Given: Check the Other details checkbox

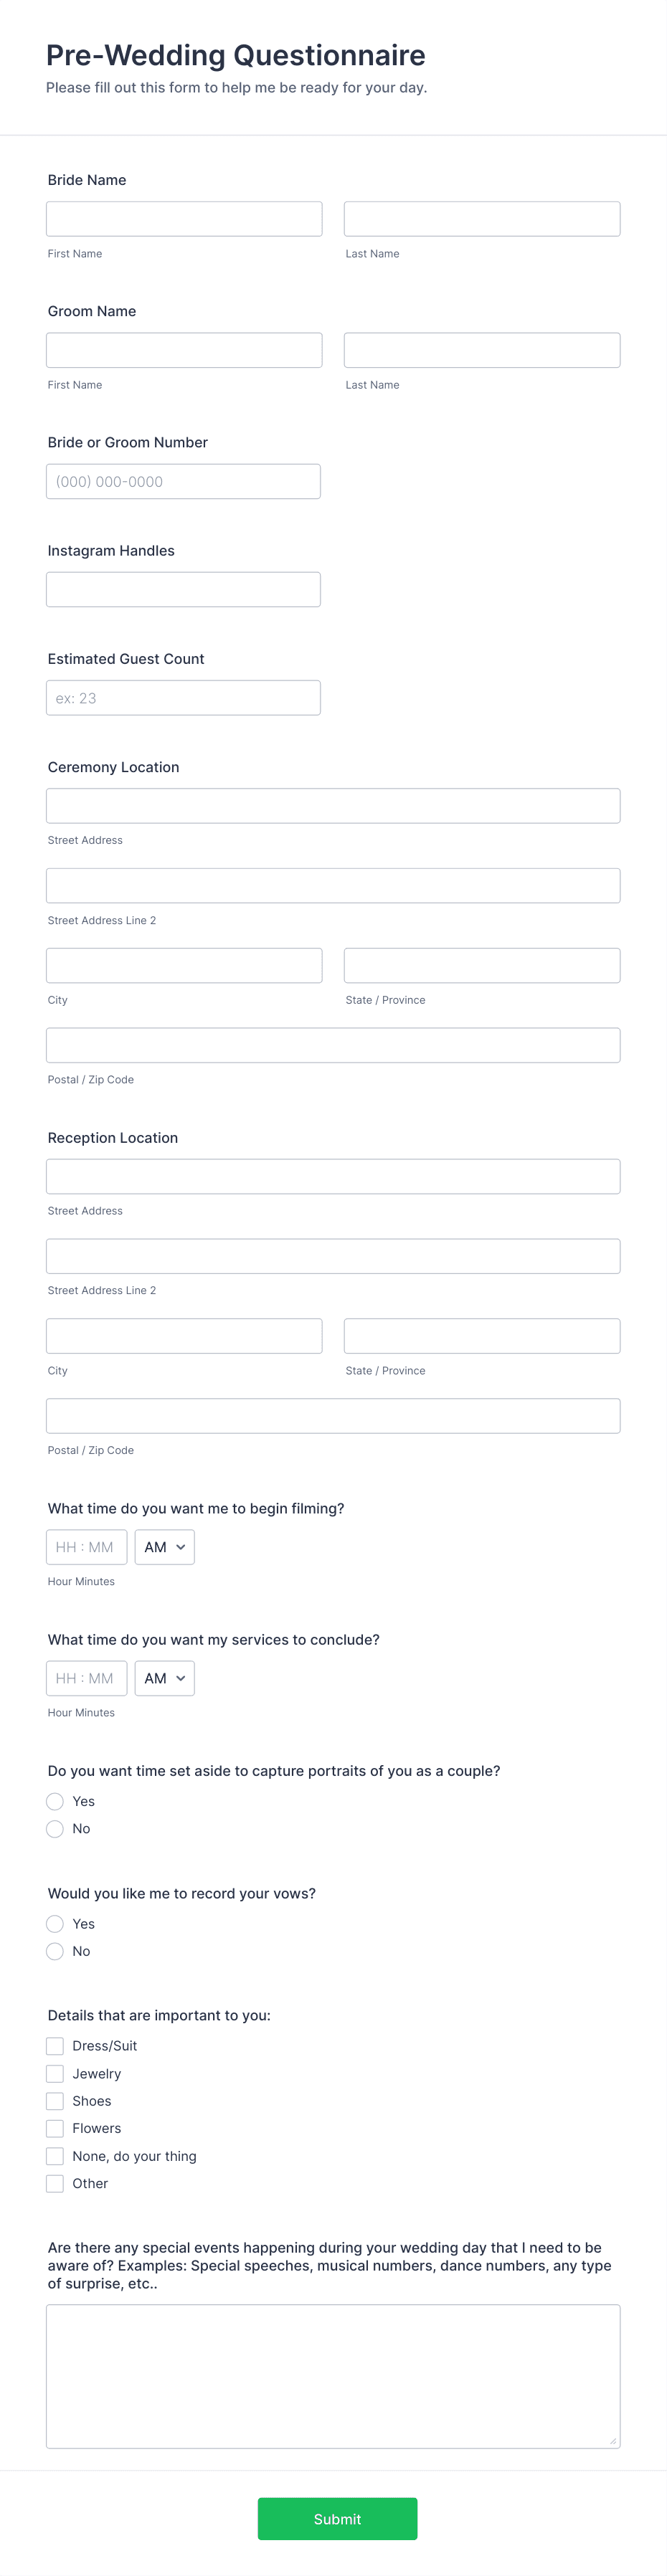Looking at the screenshot, I should point(56,2183).
